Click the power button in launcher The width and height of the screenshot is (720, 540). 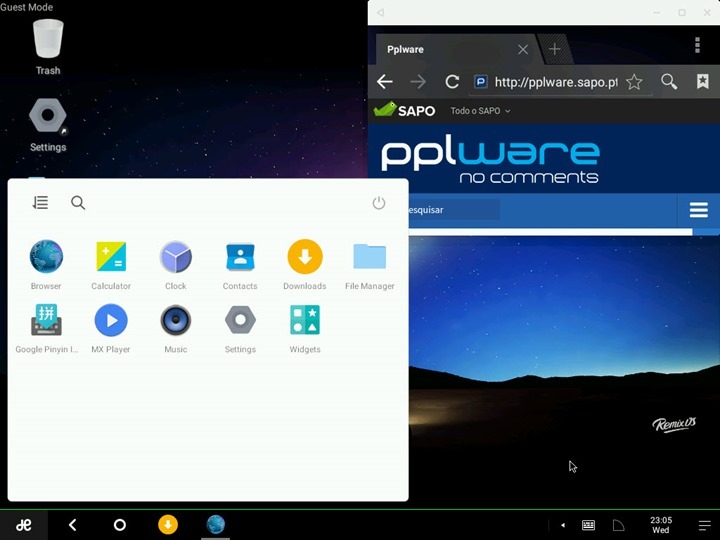[379, 202]
